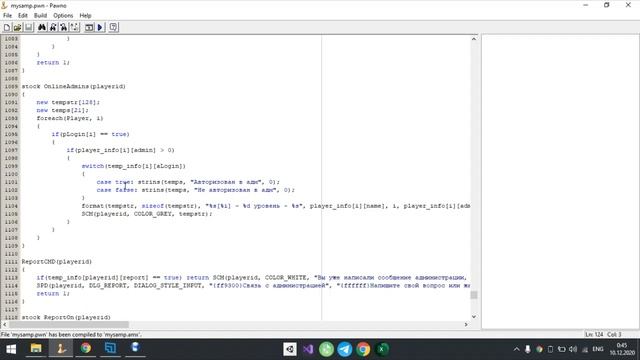Save the script with floppy disk icon
This screenshot has width=640, height=360.
[29, 27]
